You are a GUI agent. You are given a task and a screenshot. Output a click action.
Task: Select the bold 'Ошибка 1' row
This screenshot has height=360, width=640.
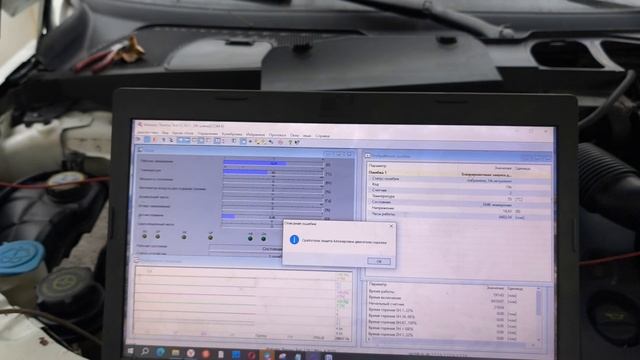pos(459,173)
